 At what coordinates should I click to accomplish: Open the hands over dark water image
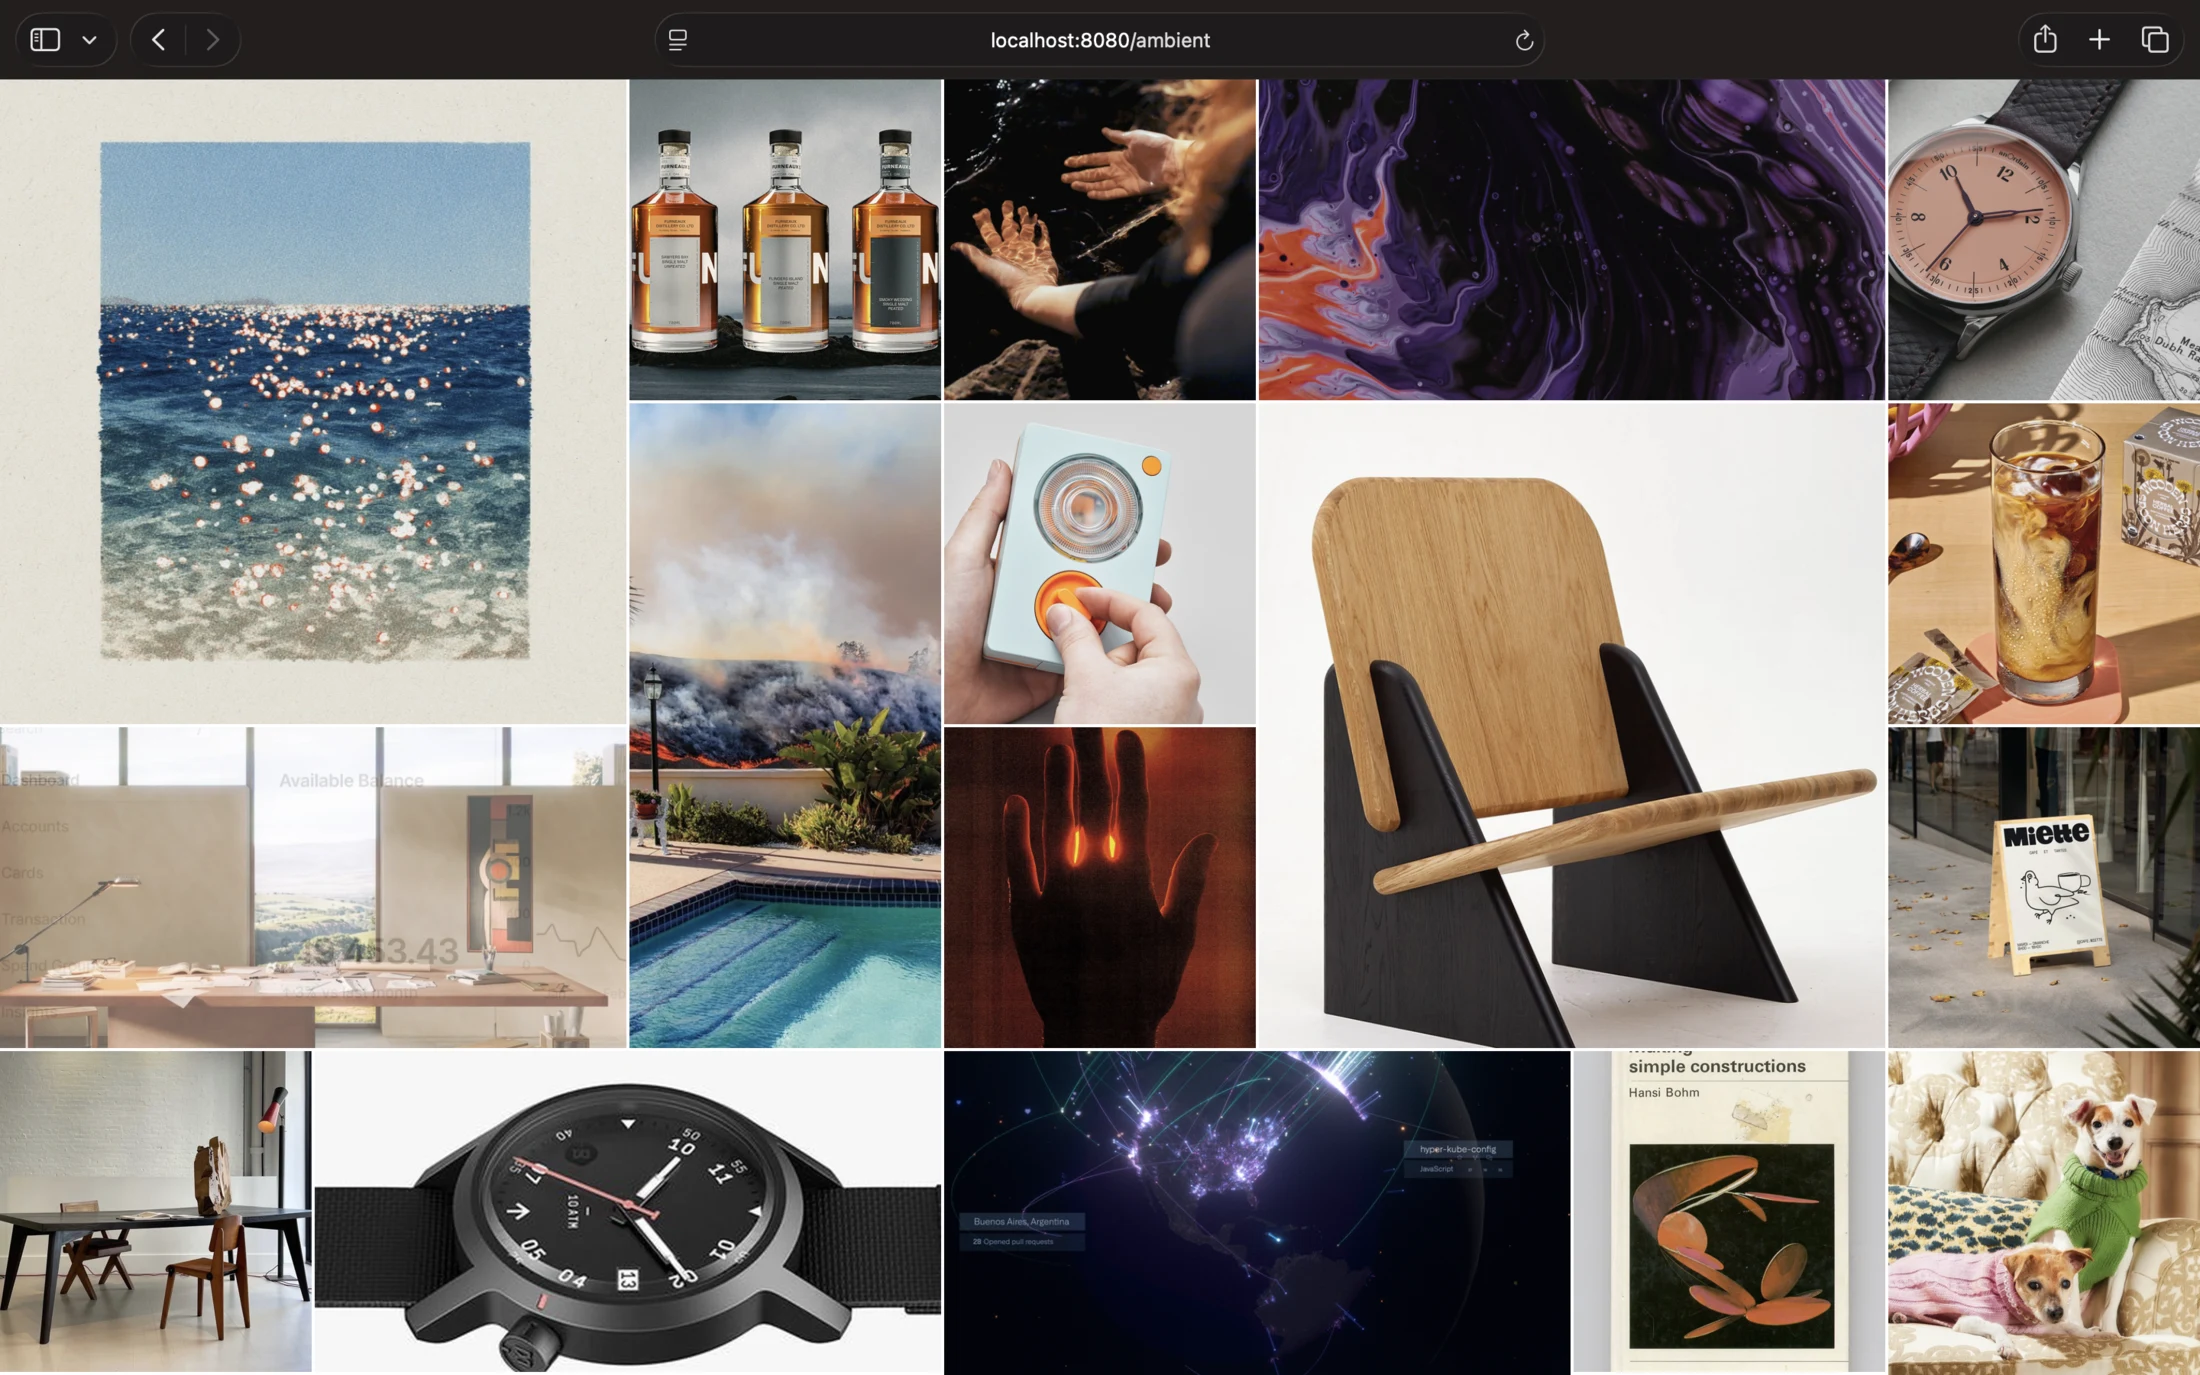1100,240
